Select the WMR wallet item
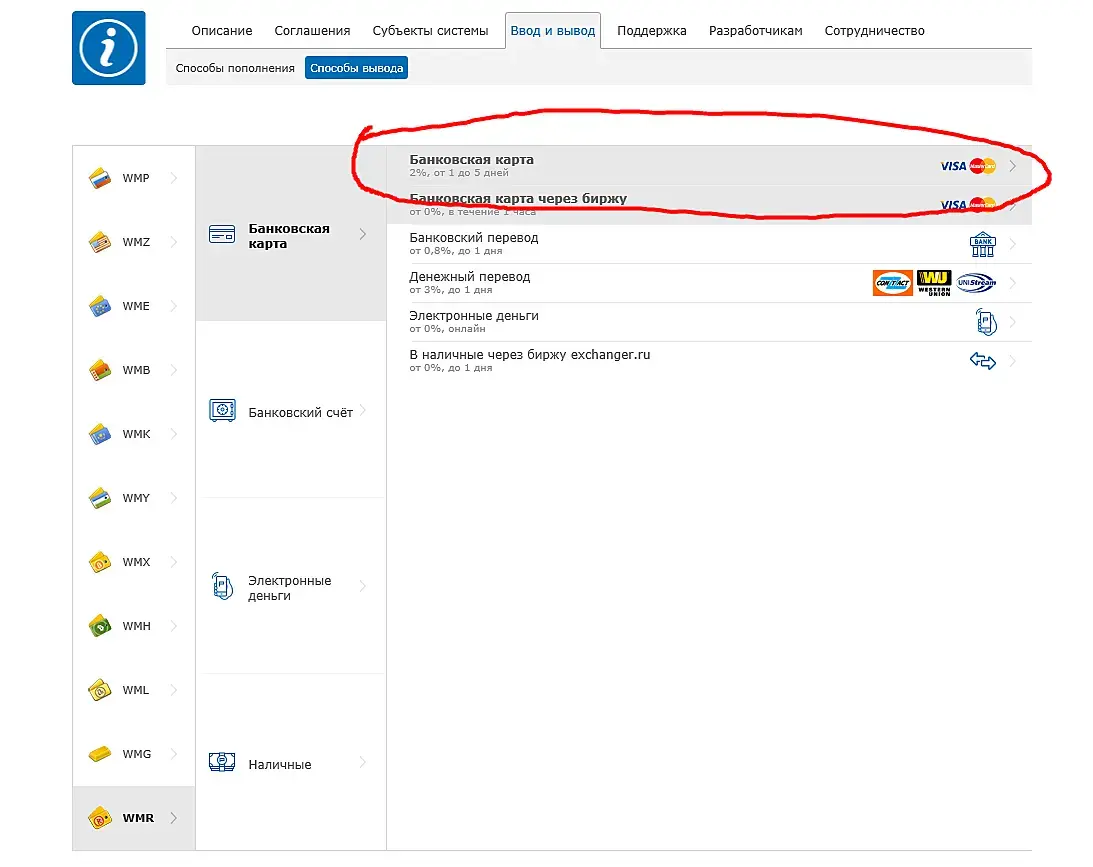The image size is (1093, 867). pyautogui.click(x=134, y=818)
